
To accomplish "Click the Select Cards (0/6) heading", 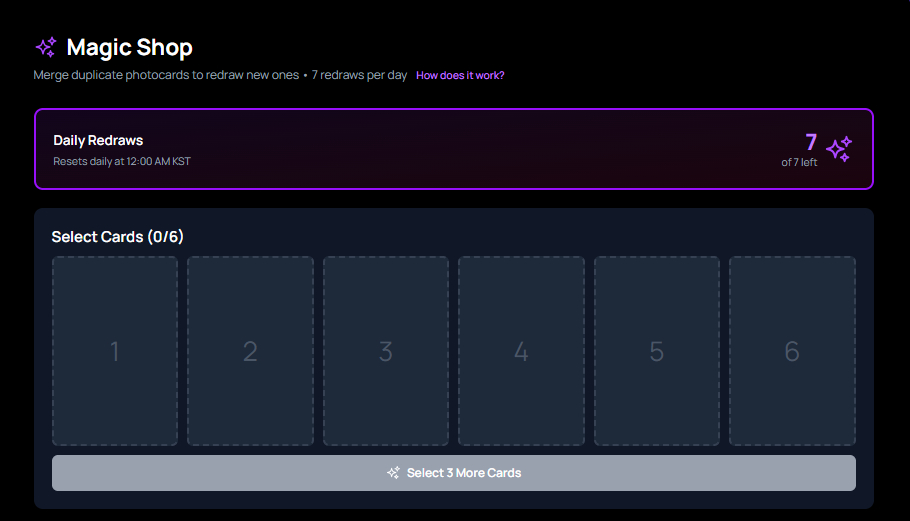I will tap(117, 237).
